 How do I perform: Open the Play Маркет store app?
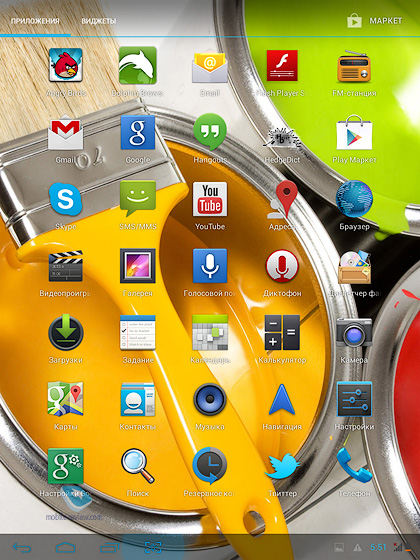[x=354, y=133]
